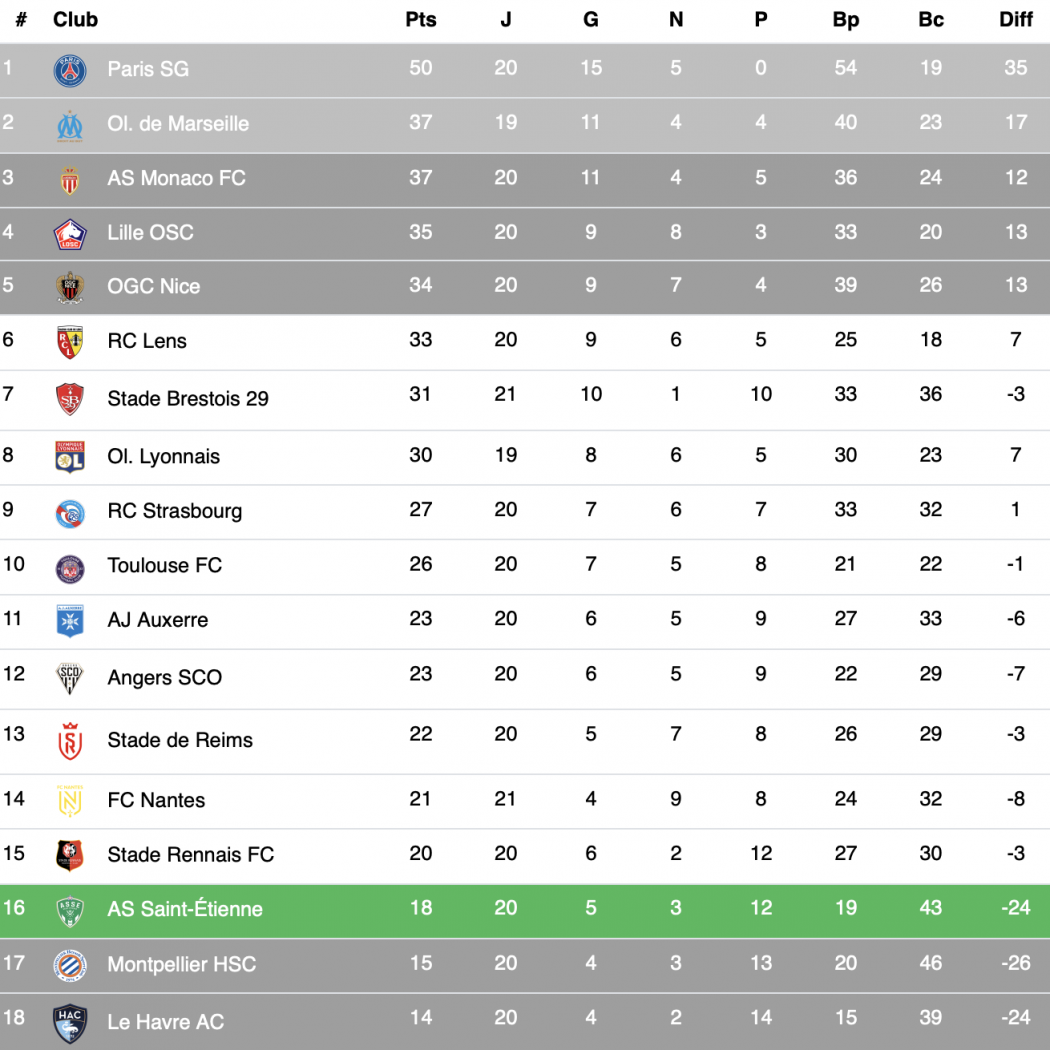Click the FC Nantes yellow crest
Viewport: 1050px width, 1050px height.
(70, 801)
